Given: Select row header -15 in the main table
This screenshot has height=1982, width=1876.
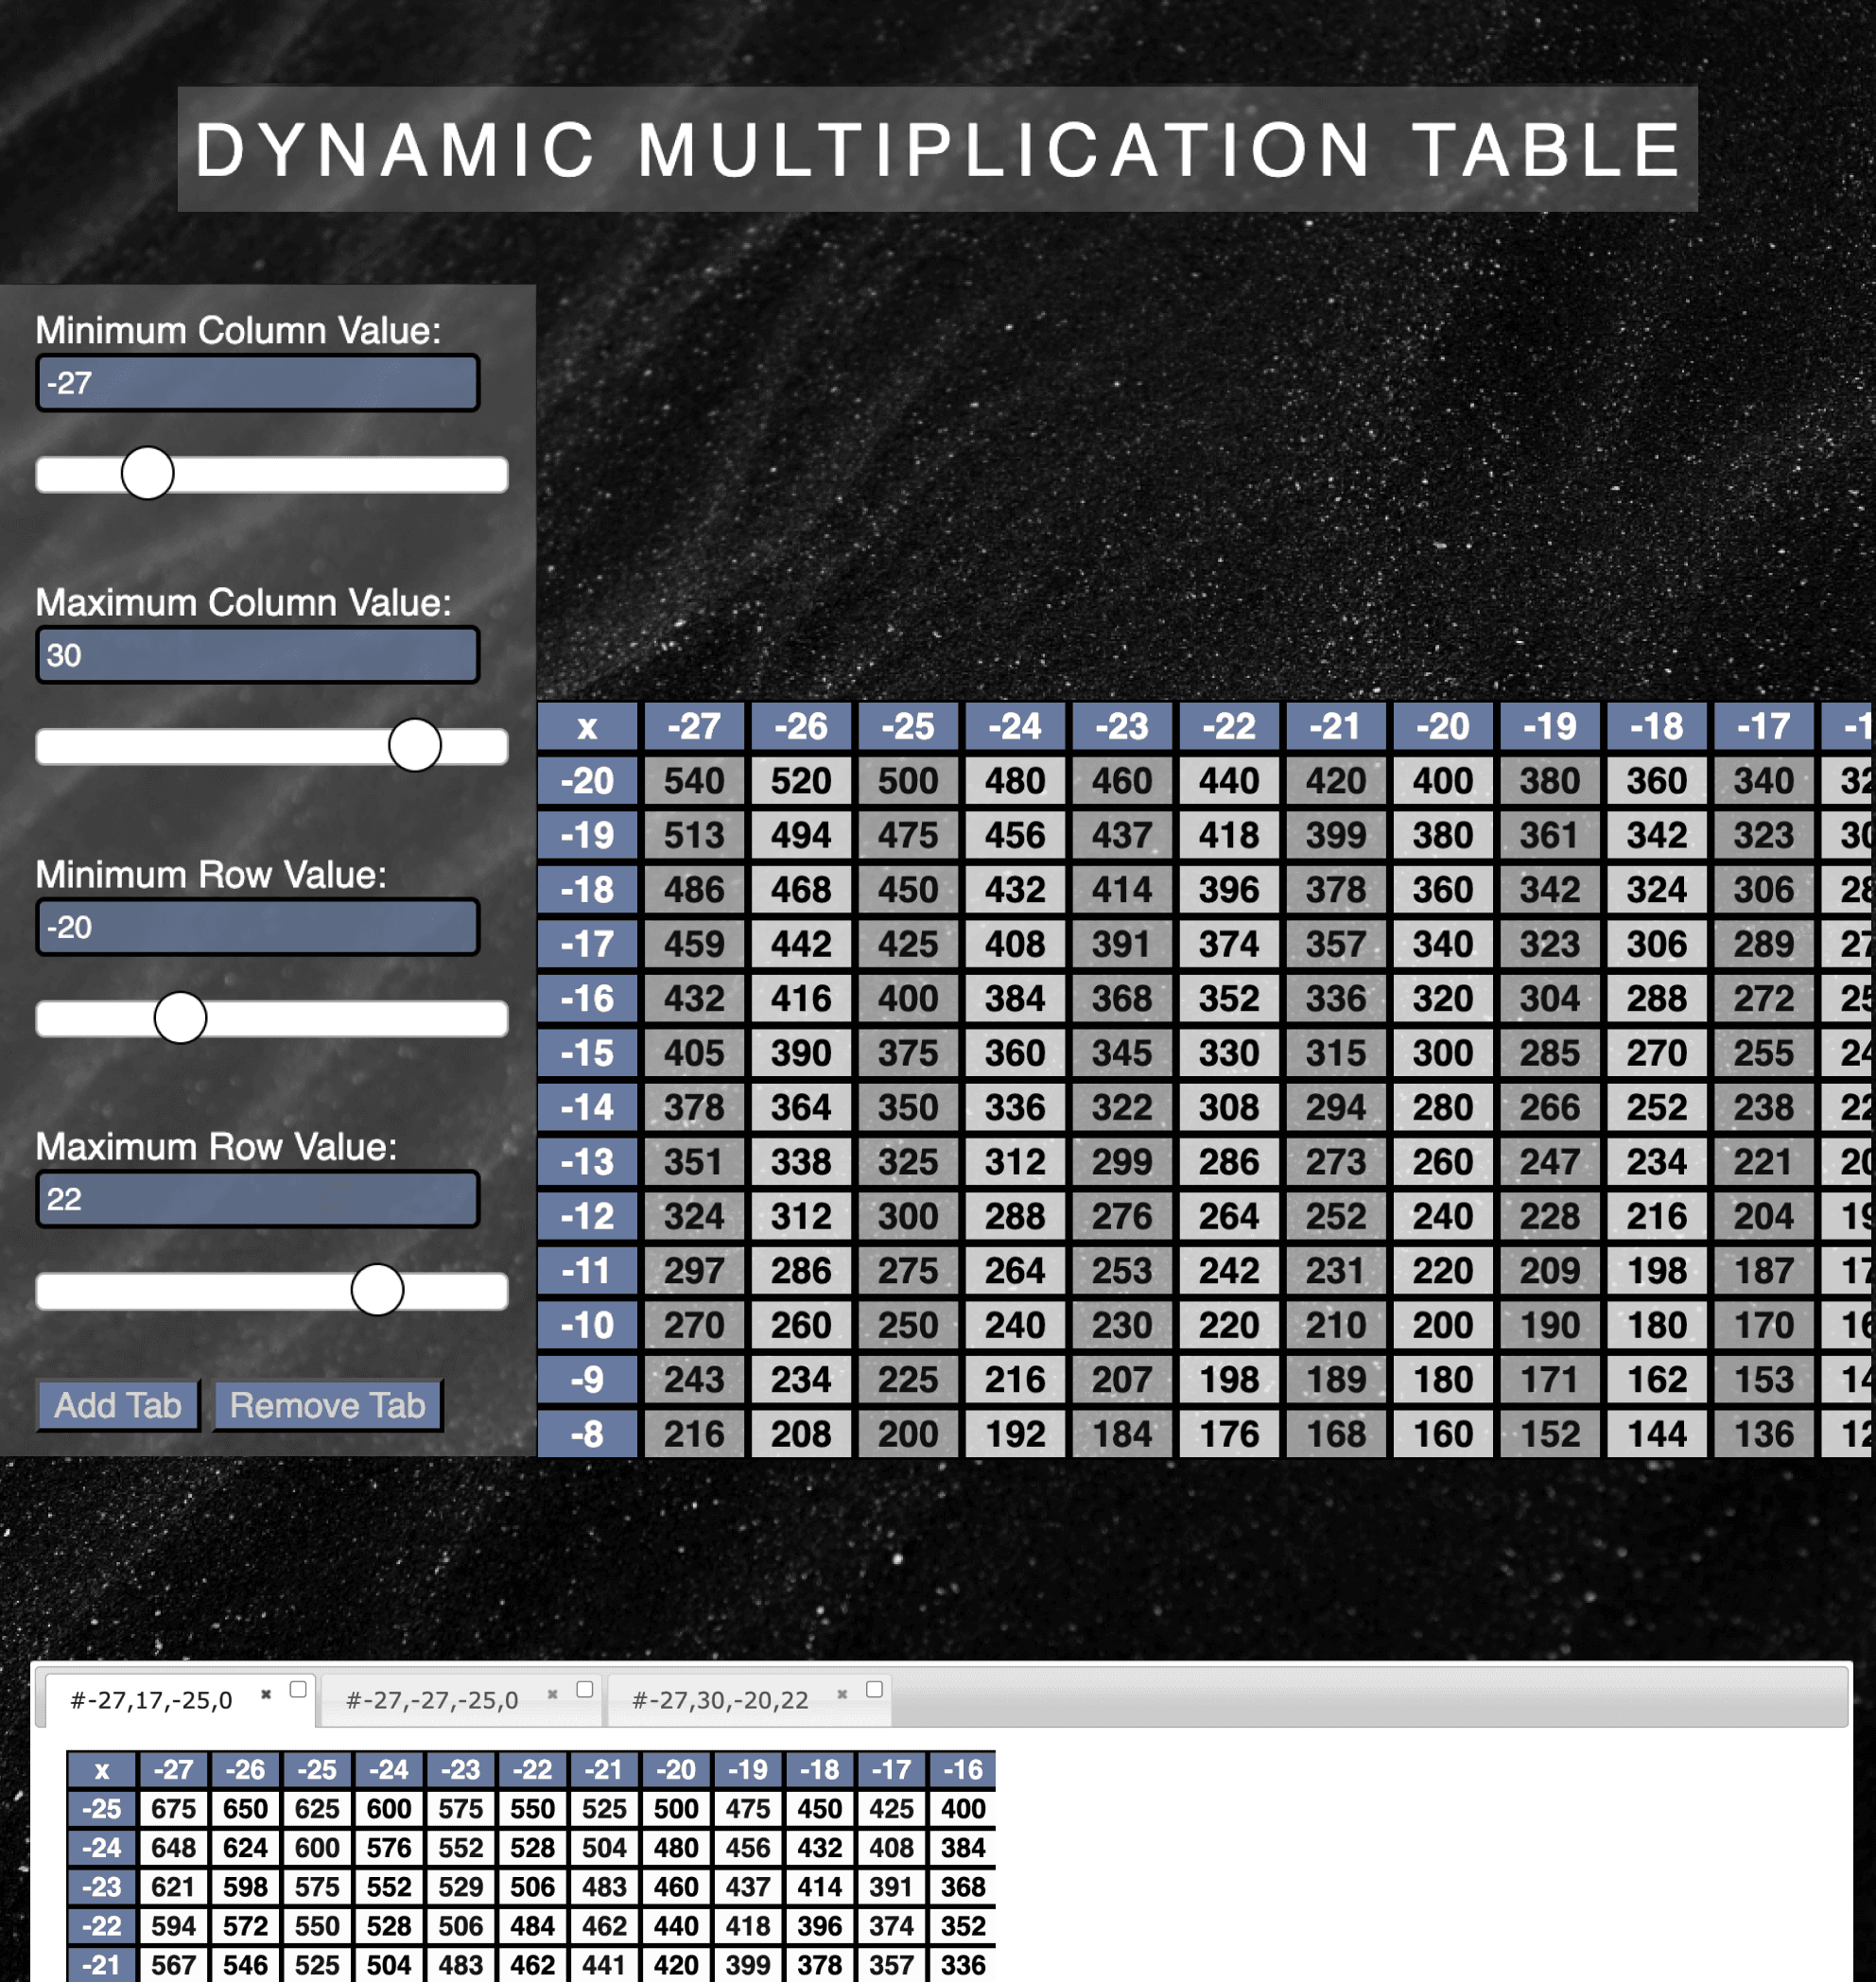Looking at the screenshot, I should [x=587, y=1053].
